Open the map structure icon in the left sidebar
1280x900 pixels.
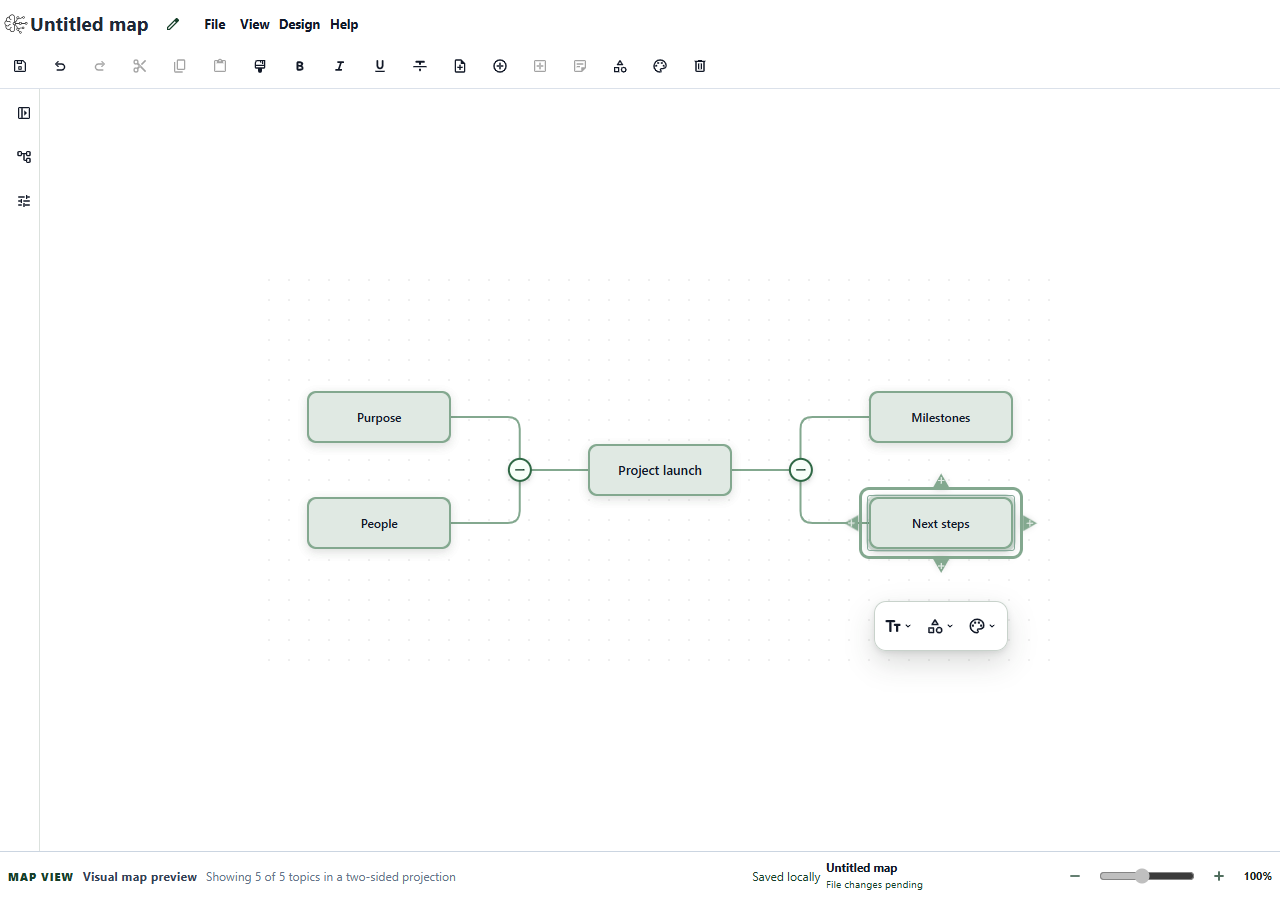pyautogui.click(x=24, y=157)
